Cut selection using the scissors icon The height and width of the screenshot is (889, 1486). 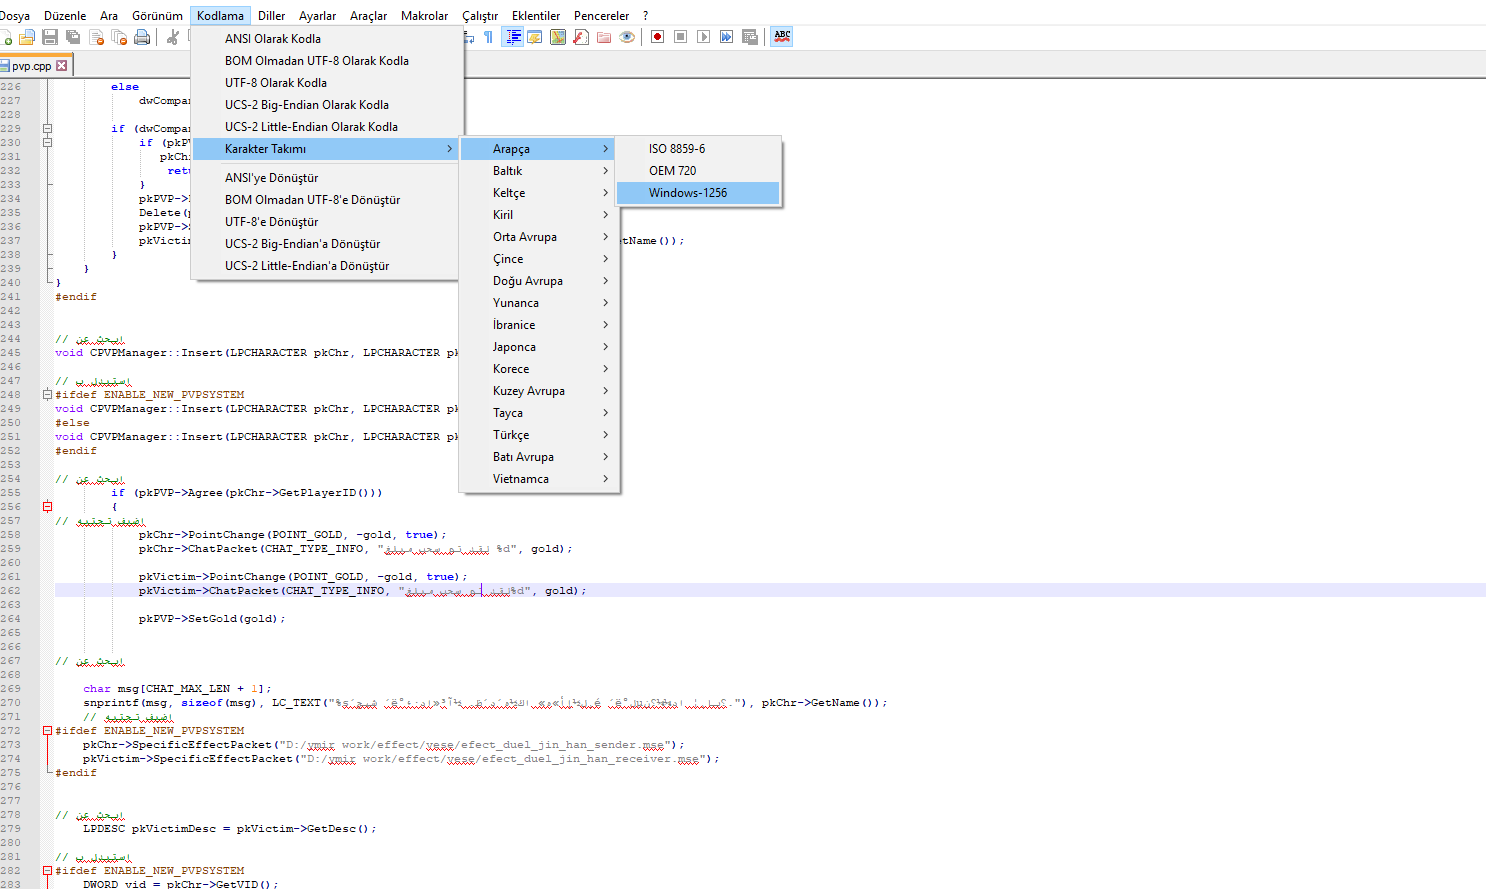pos(172,37)
